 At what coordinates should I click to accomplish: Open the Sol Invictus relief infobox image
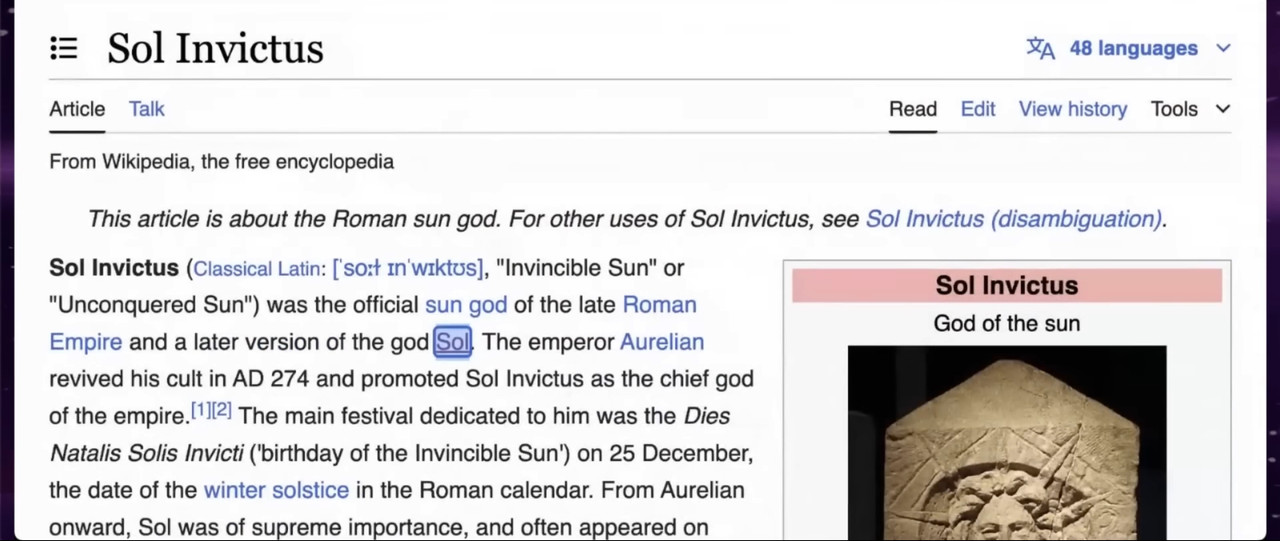point(1007,443)
